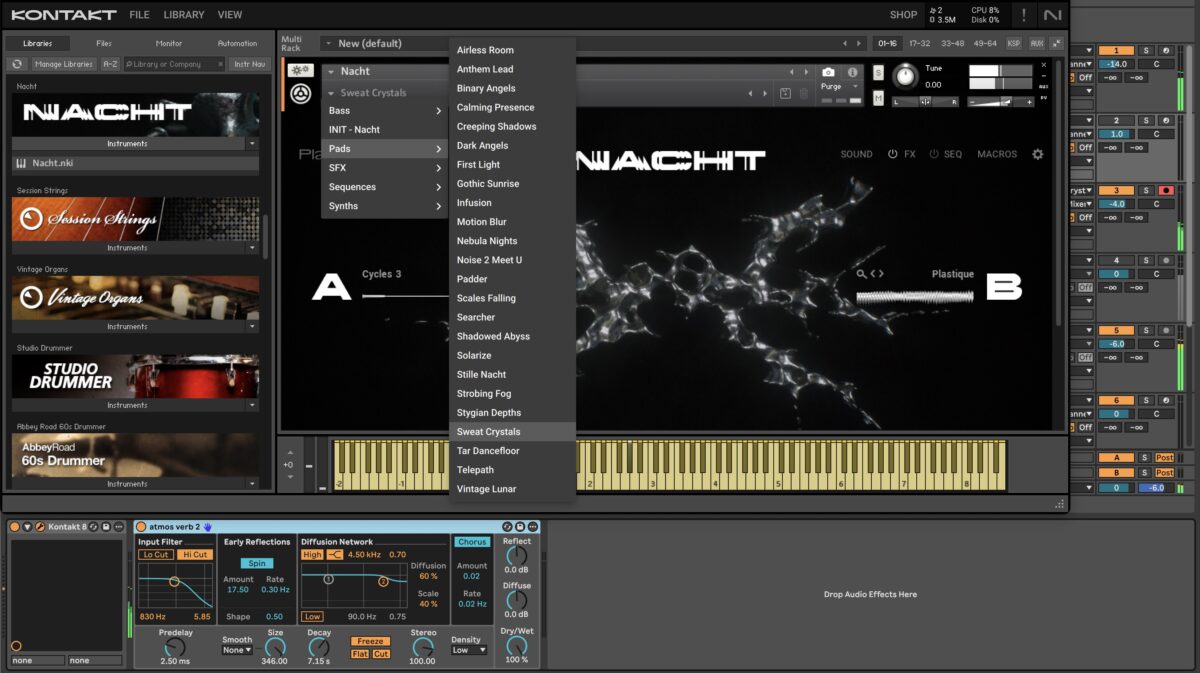Toggle the Kontakt instrument Solo button
The width and height of the screenshot is (1200, 673).
(x=878, y=72)
